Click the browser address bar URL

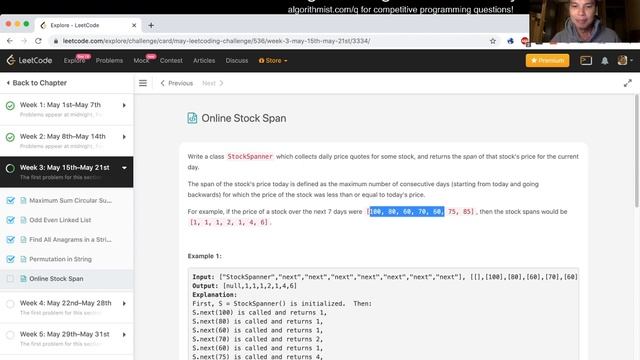[216, 41]
